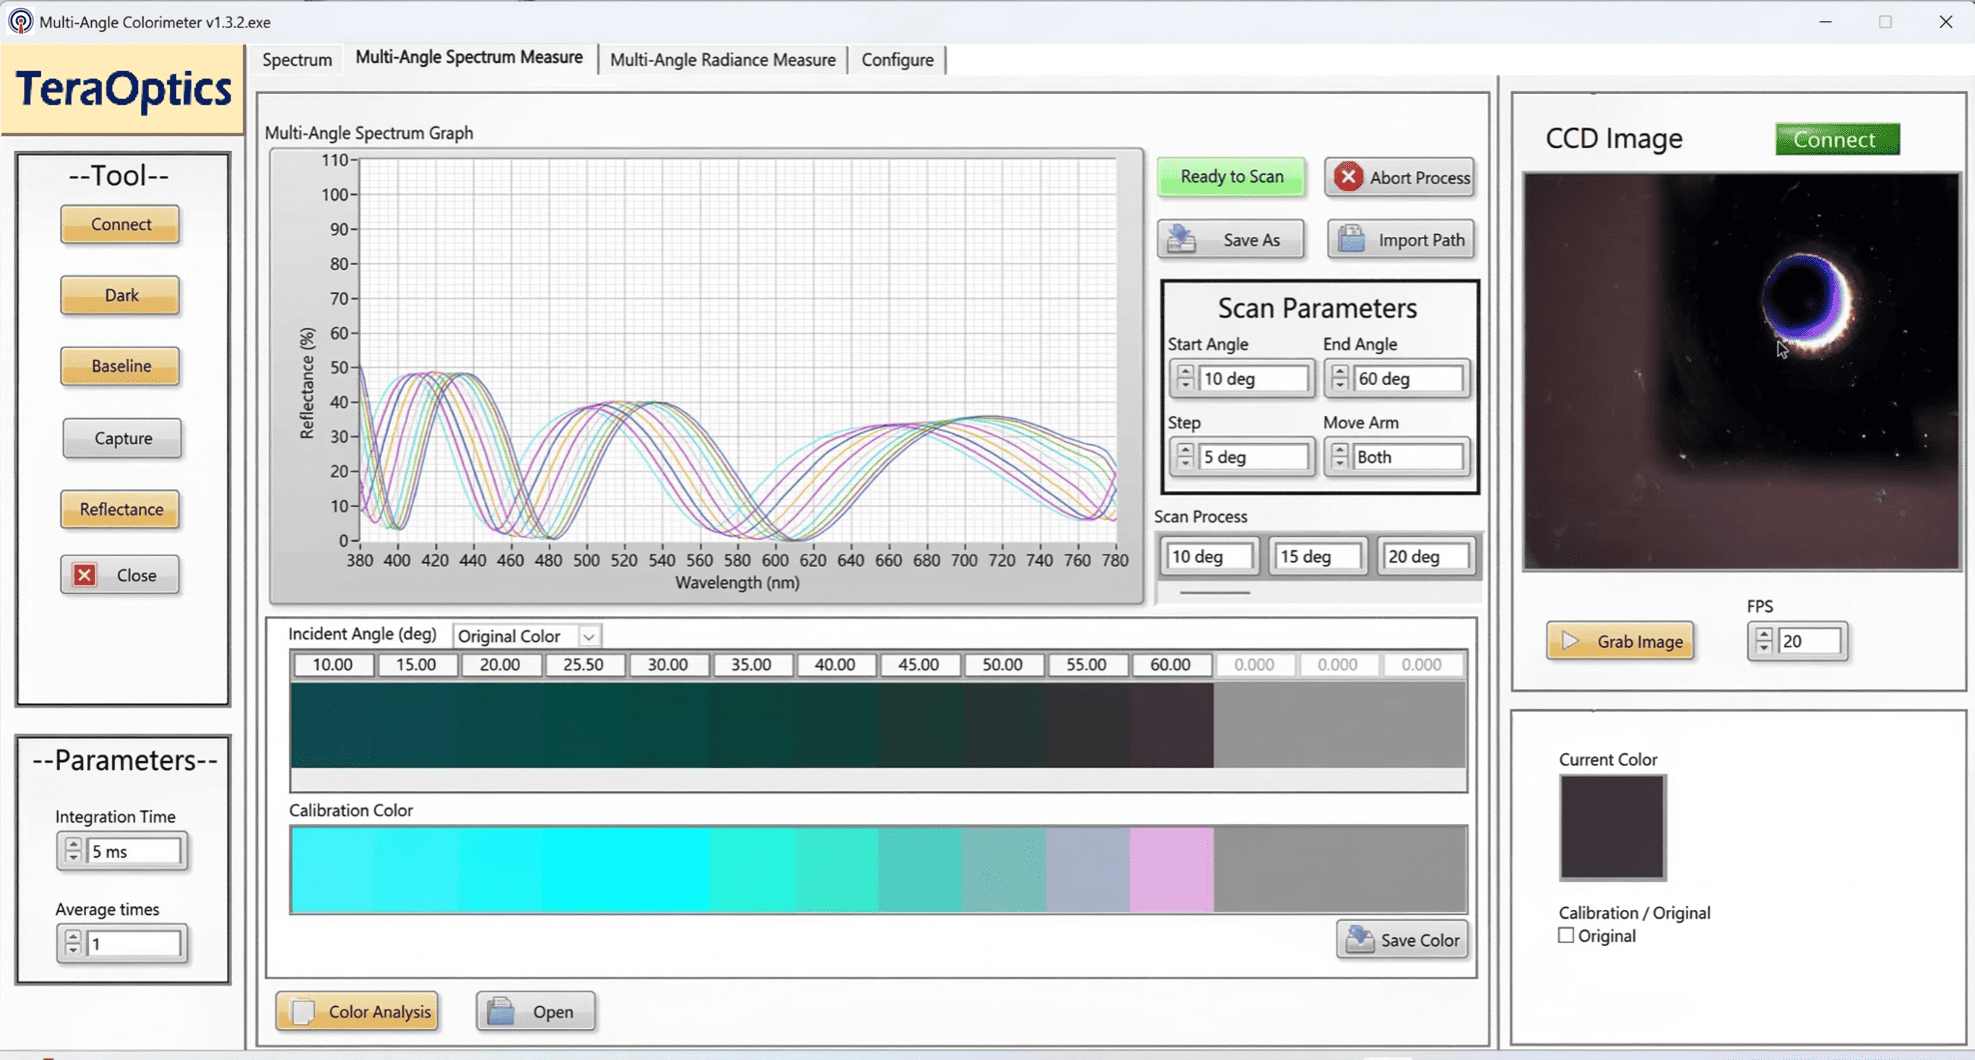Click the red X Close tool icon
The width and height of the screenshot is (1975, 1060).
[x=85, y=575]
